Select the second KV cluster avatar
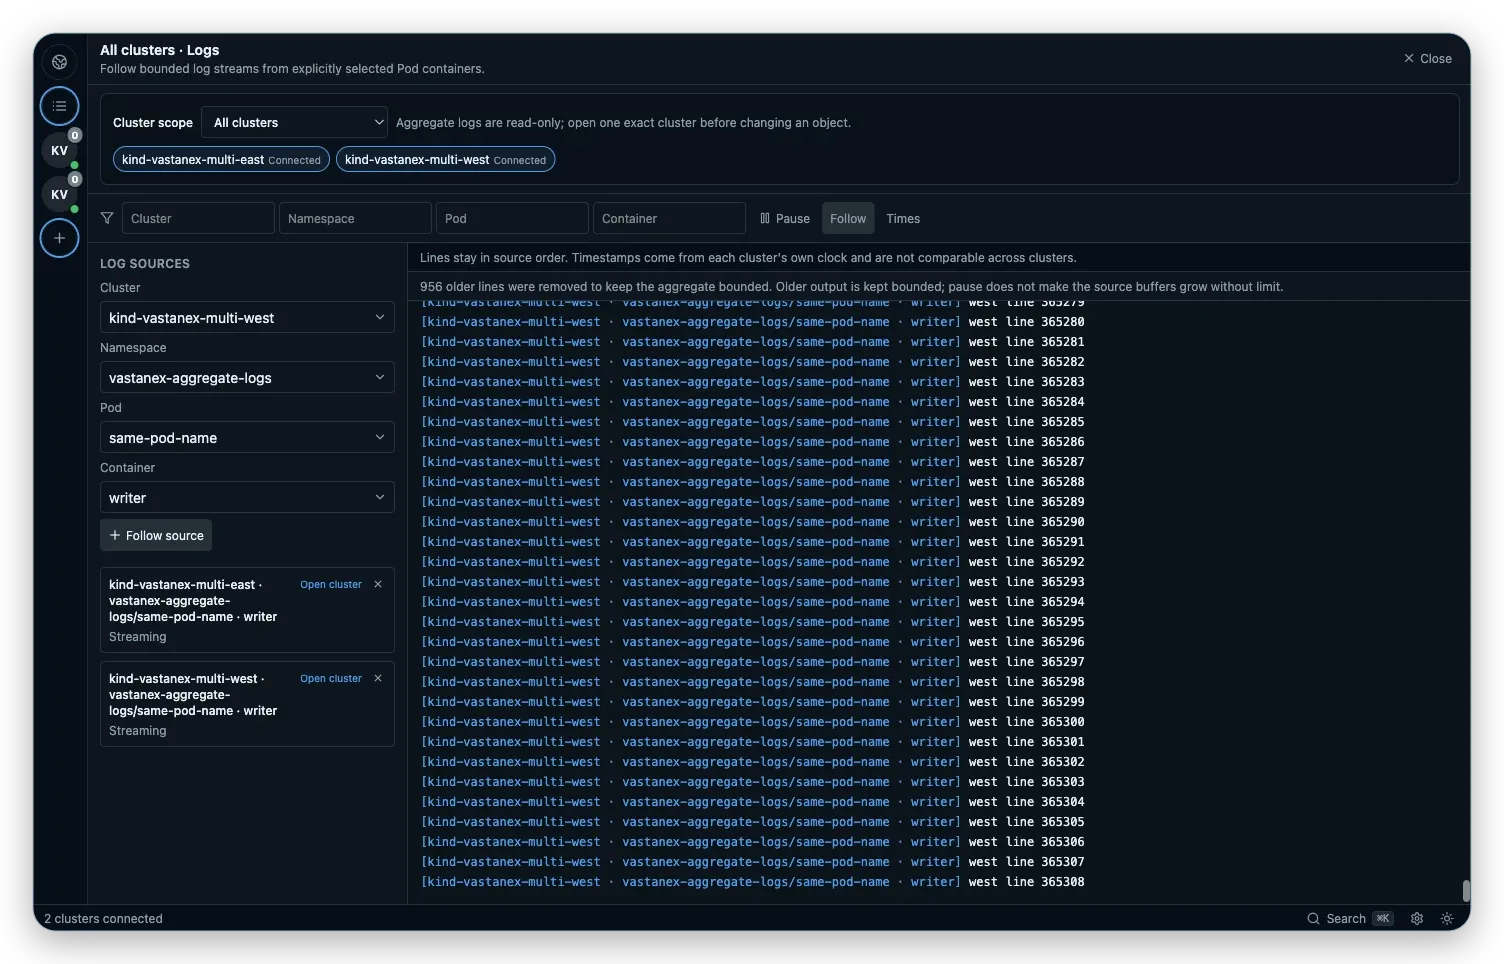 [60, 195]
